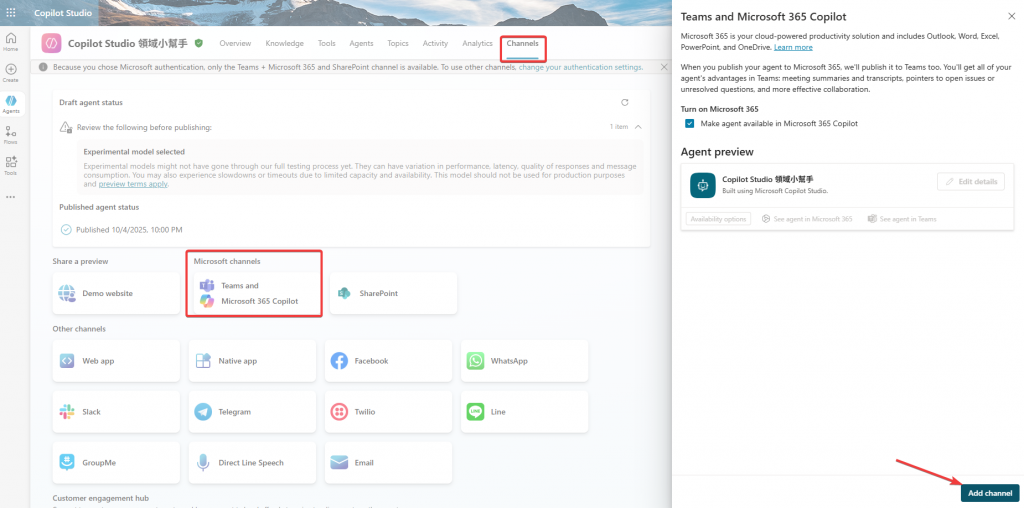Screen dimensions: 1024x508
Task: Select the Slack channel
Action: (x=116, y=411)
